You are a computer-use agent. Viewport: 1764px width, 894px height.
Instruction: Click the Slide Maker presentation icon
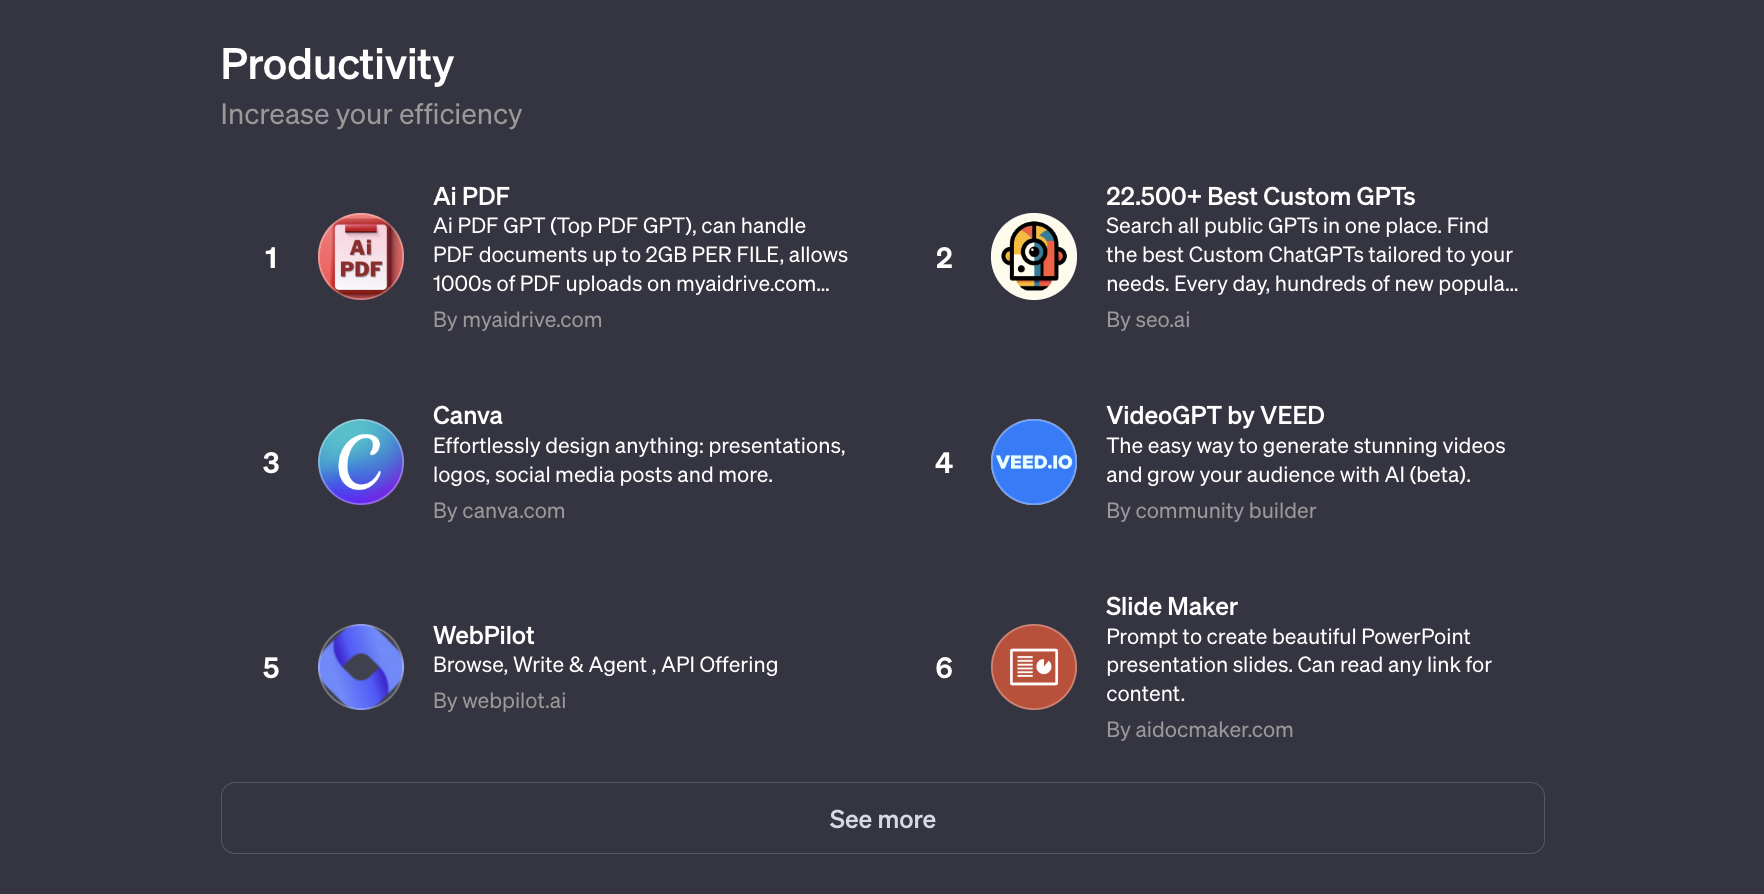click(1034, 667)
